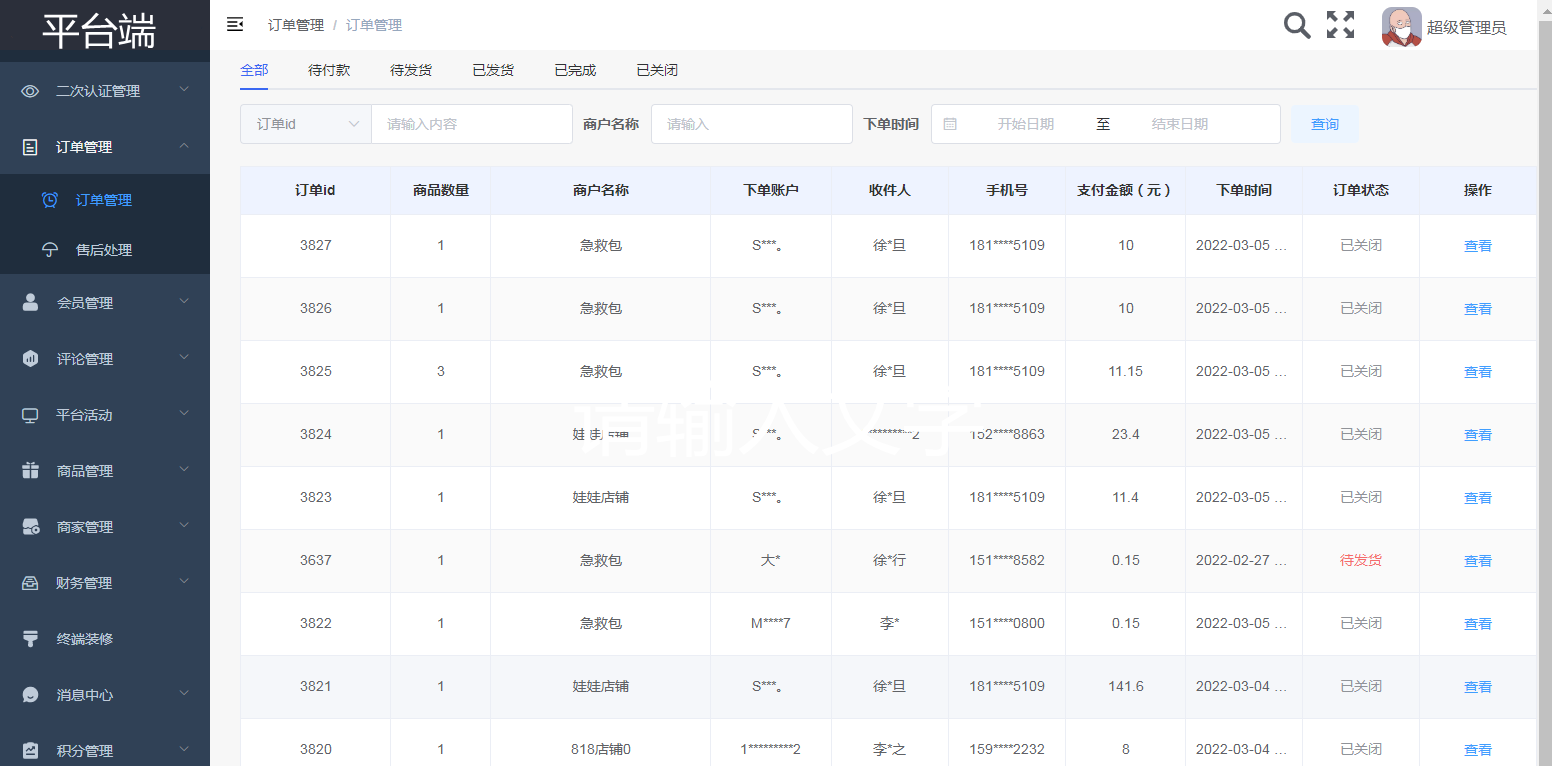This screenshot has width=1552, height=766.
Task: Click the 商品管理 gift icon
Action: tap(30, 471)
